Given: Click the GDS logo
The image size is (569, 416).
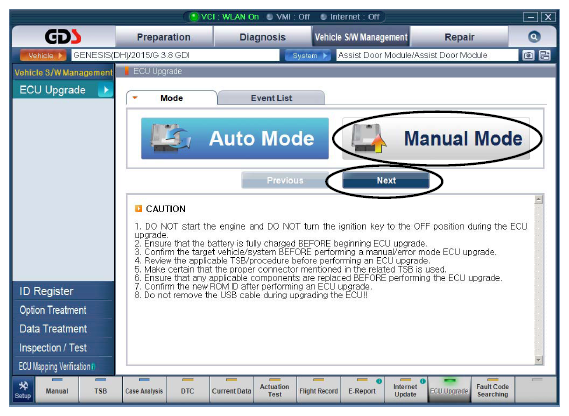Looking at the screenshot, I should tap(63, 36).
